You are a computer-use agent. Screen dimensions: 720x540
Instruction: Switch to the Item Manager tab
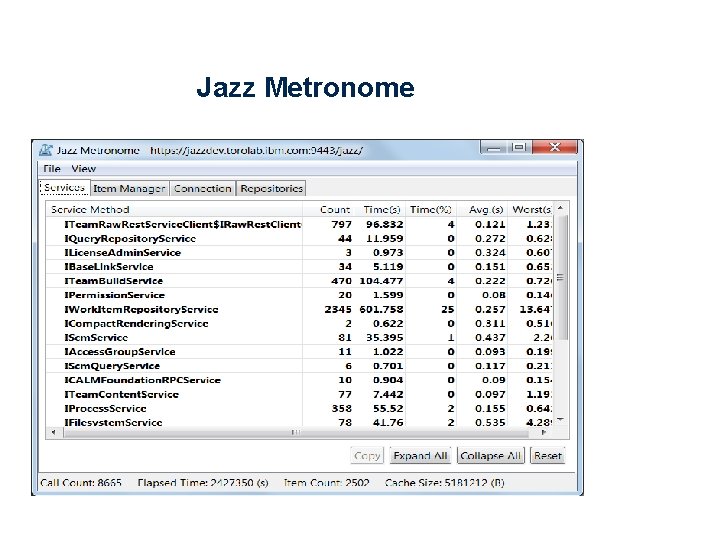(129, 188)
